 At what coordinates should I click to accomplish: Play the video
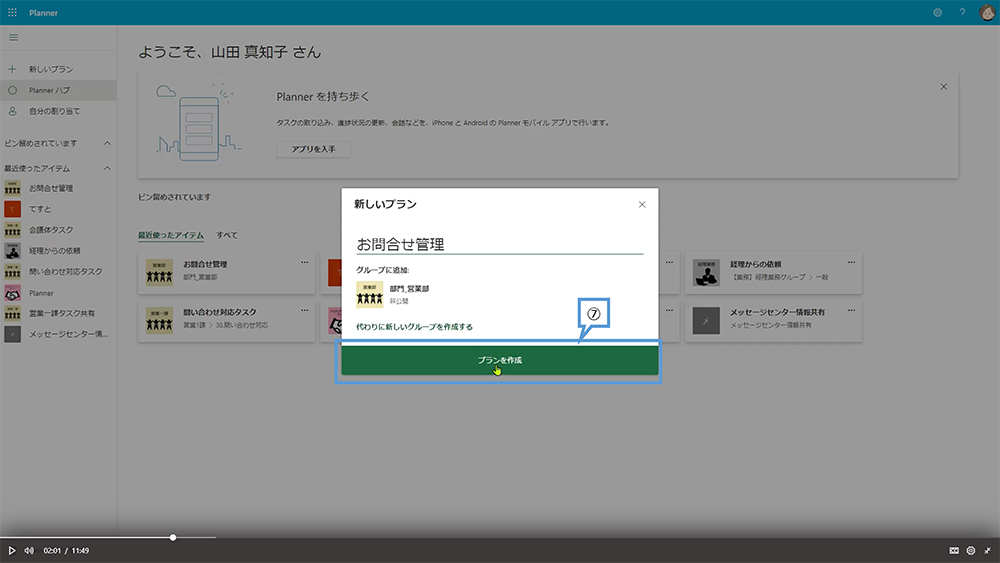tap(11, 550)
